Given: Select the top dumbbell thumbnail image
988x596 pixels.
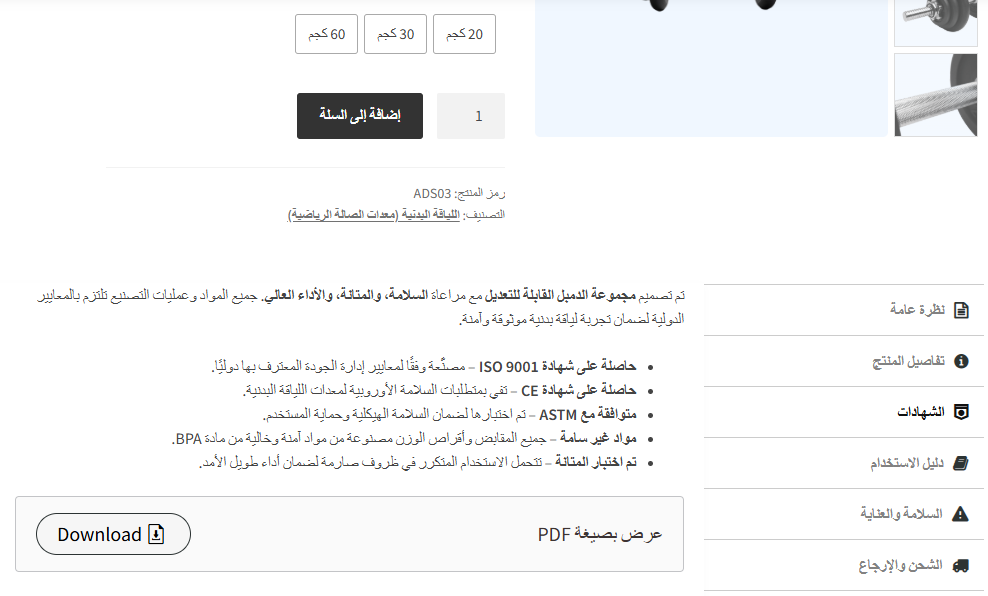Looking at the screenshot, I should [935, 22].
